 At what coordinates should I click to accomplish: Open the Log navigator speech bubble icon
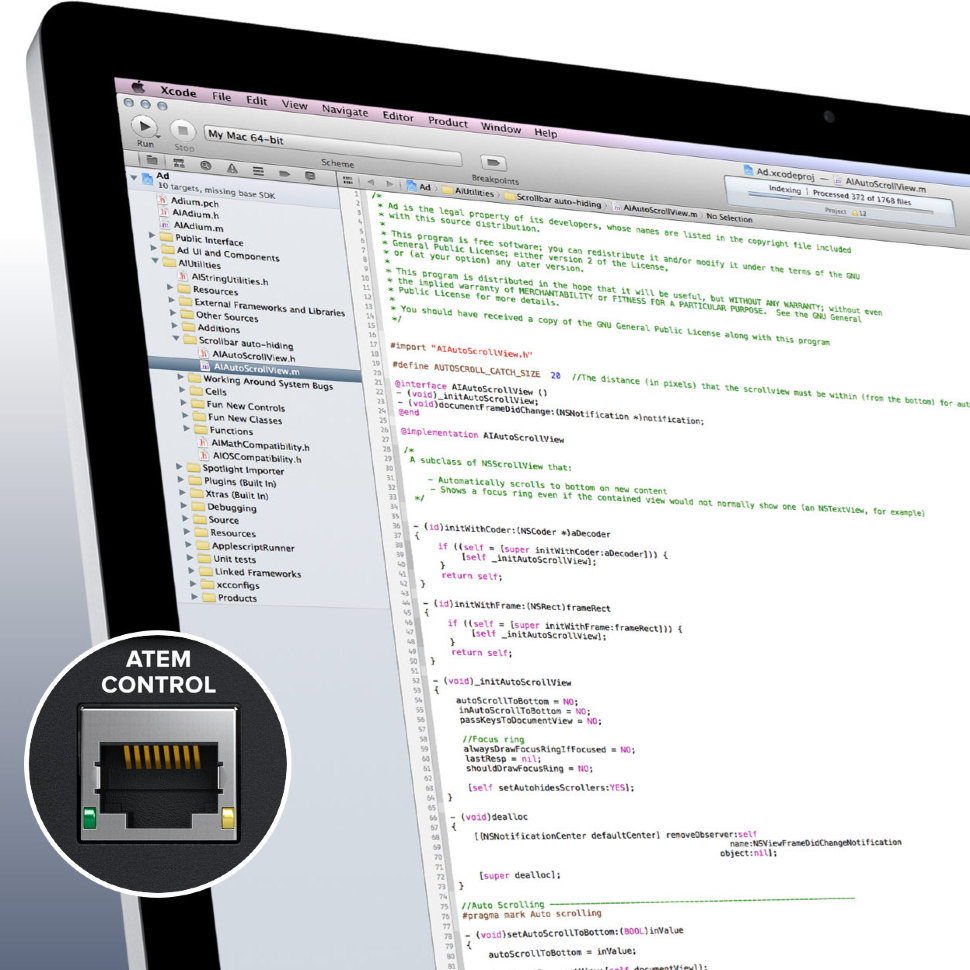(310, 175)
